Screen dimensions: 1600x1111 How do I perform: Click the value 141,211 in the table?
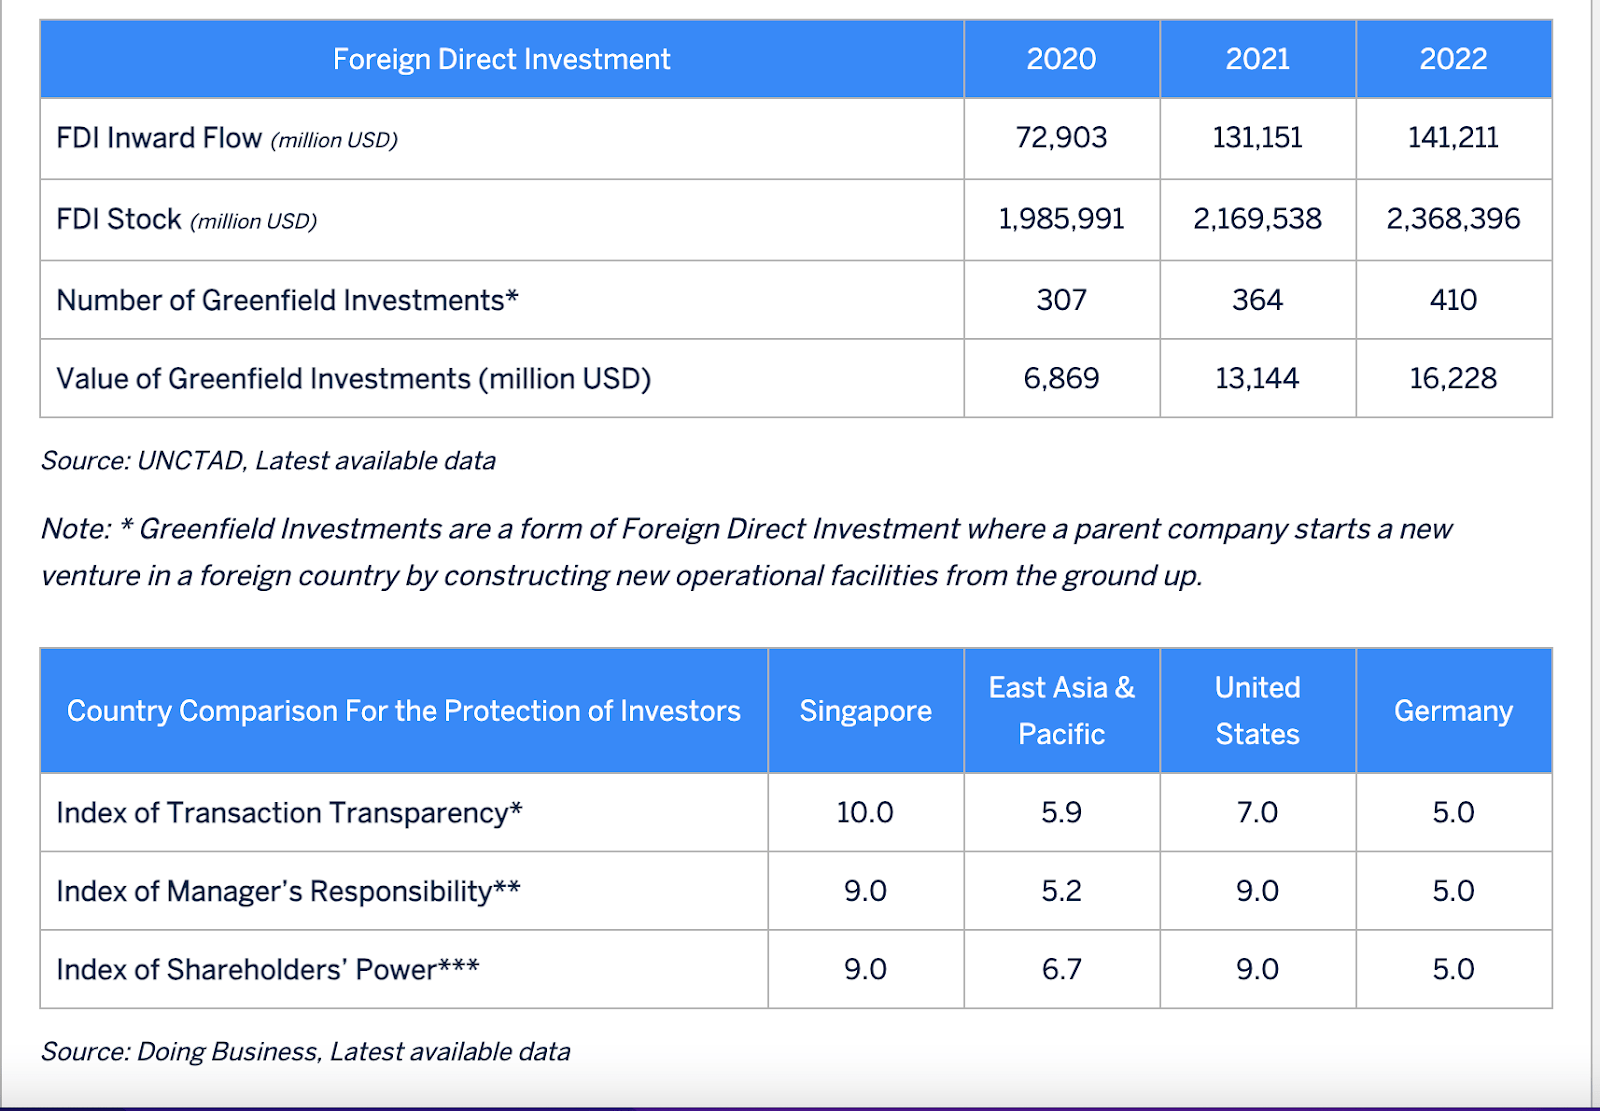pyautogui.click(x=1453, y=139)
